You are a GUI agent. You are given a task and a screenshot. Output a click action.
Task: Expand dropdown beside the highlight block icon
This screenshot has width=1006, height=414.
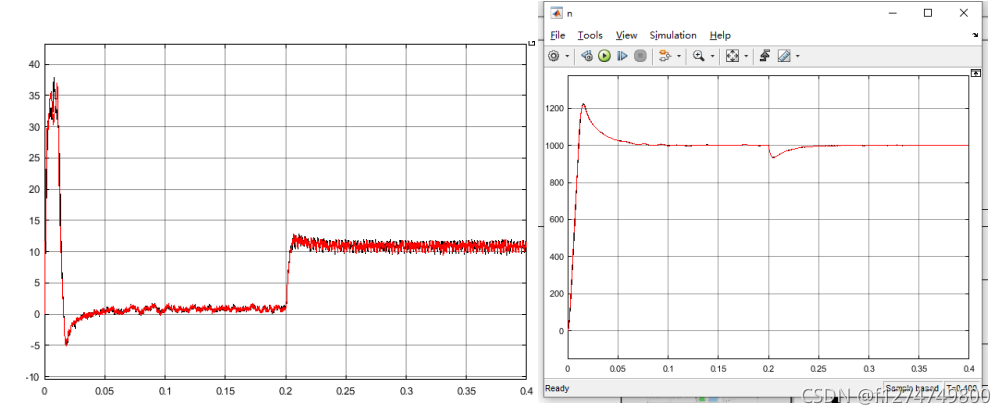679,56
